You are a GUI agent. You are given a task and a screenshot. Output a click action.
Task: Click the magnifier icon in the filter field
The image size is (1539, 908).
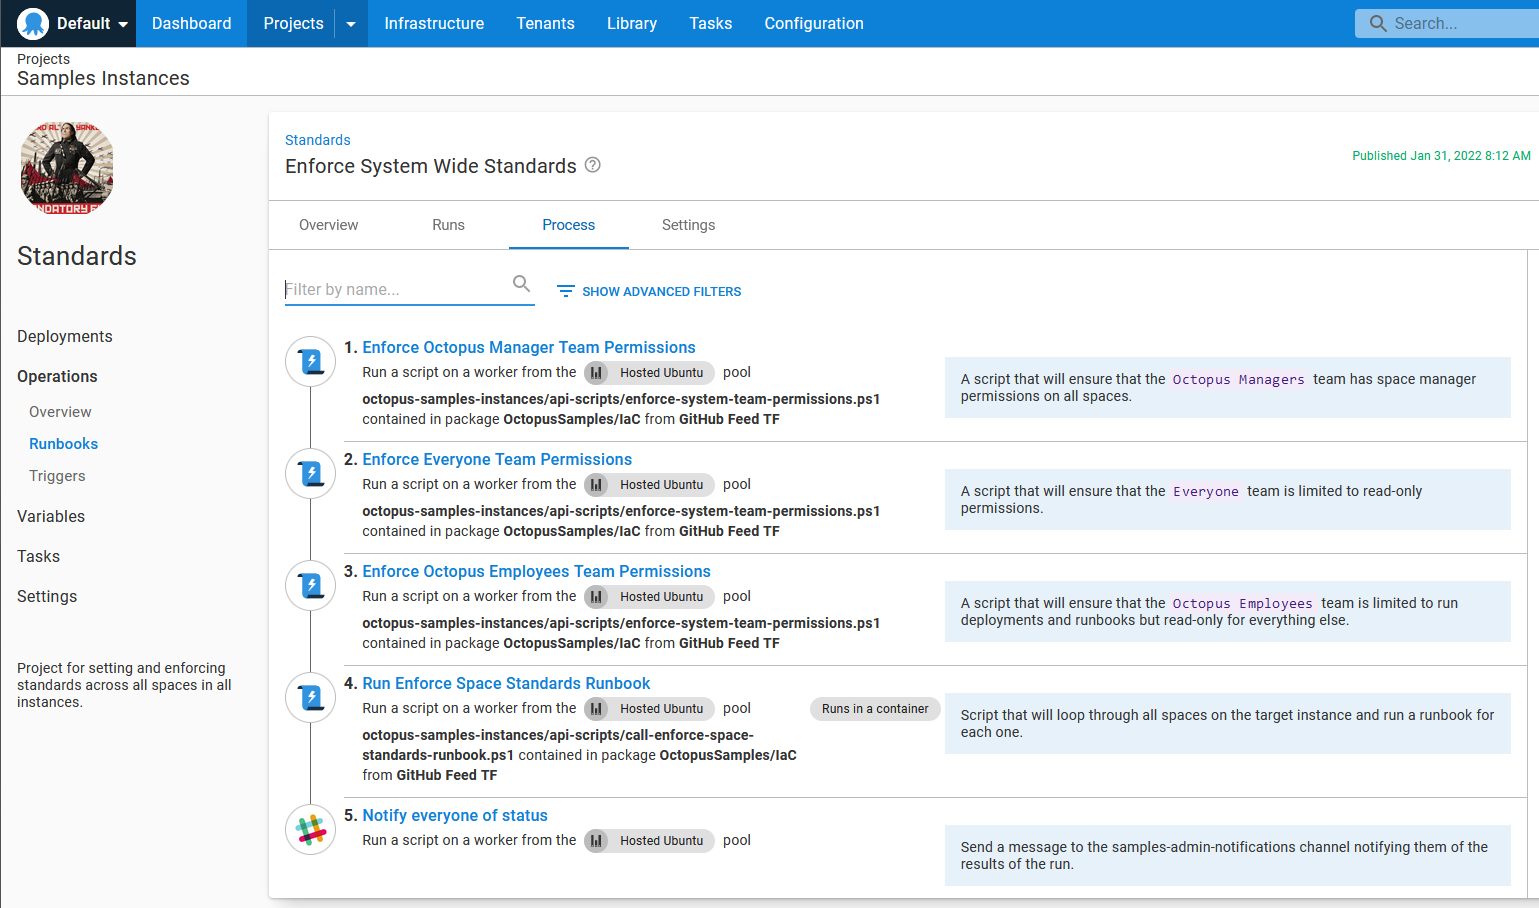(521, 284)
